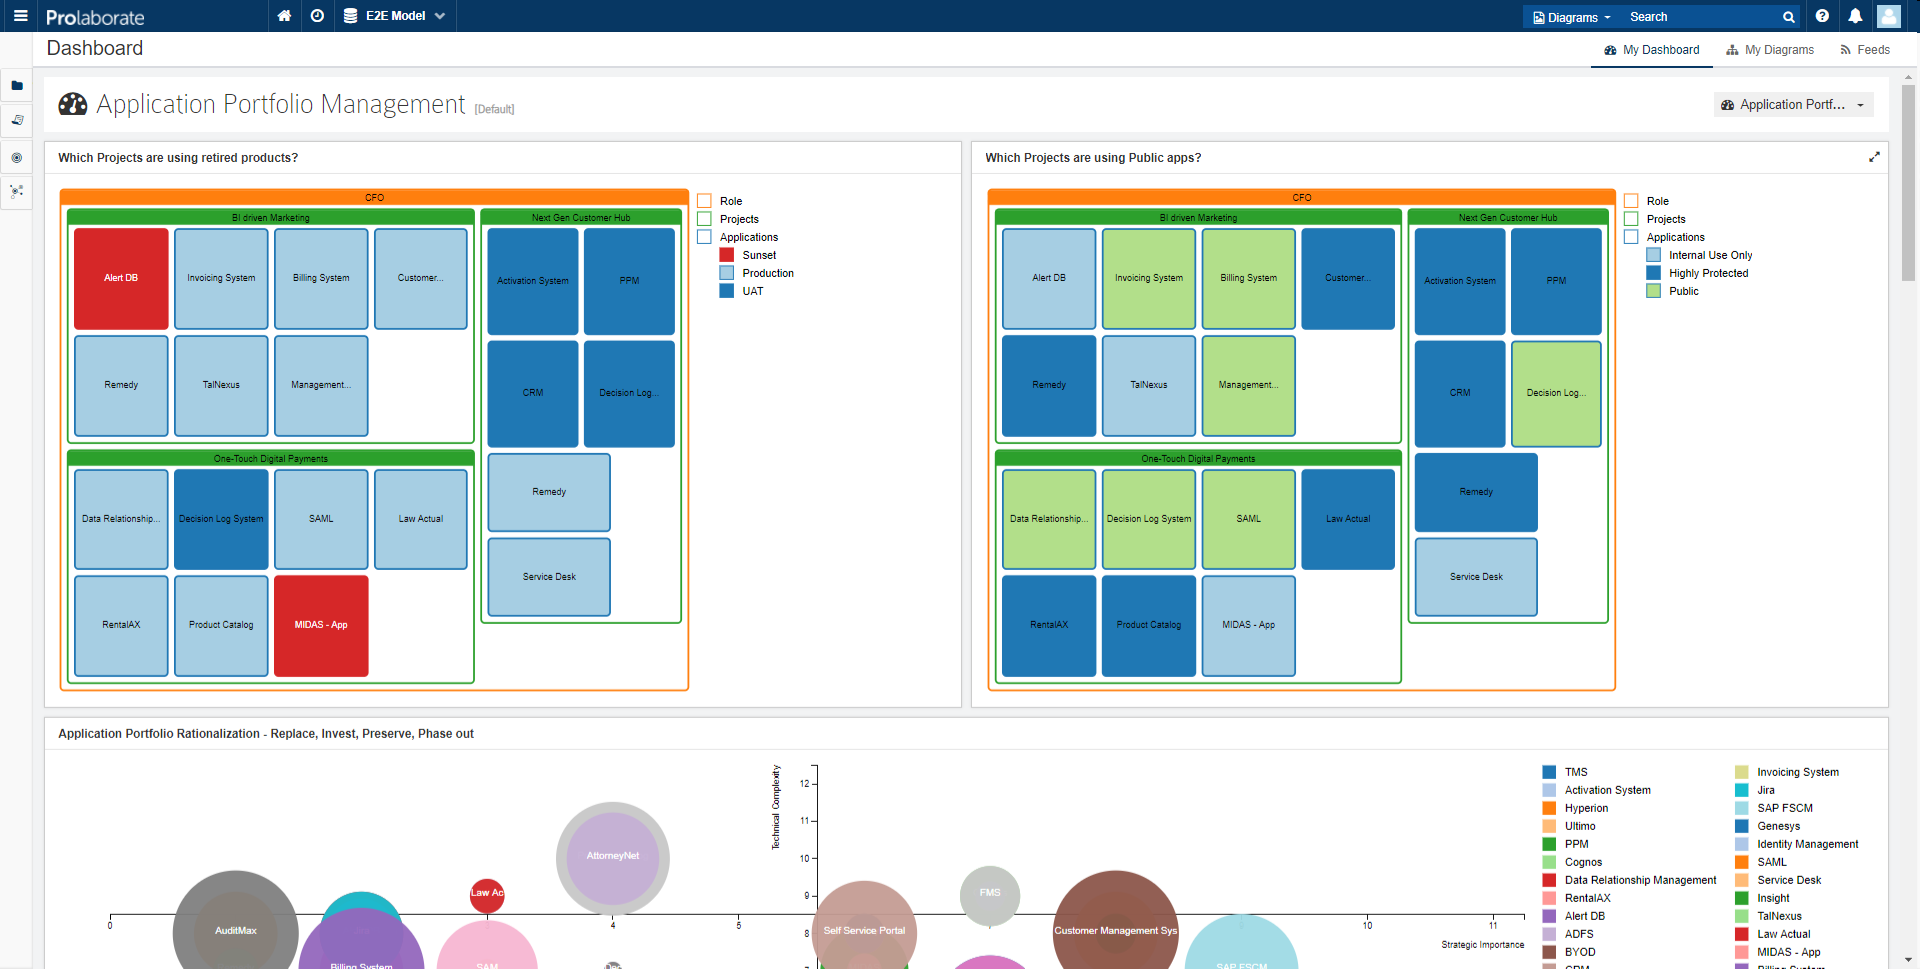Open Diagrams search filter dropdown

(1572, 17)
